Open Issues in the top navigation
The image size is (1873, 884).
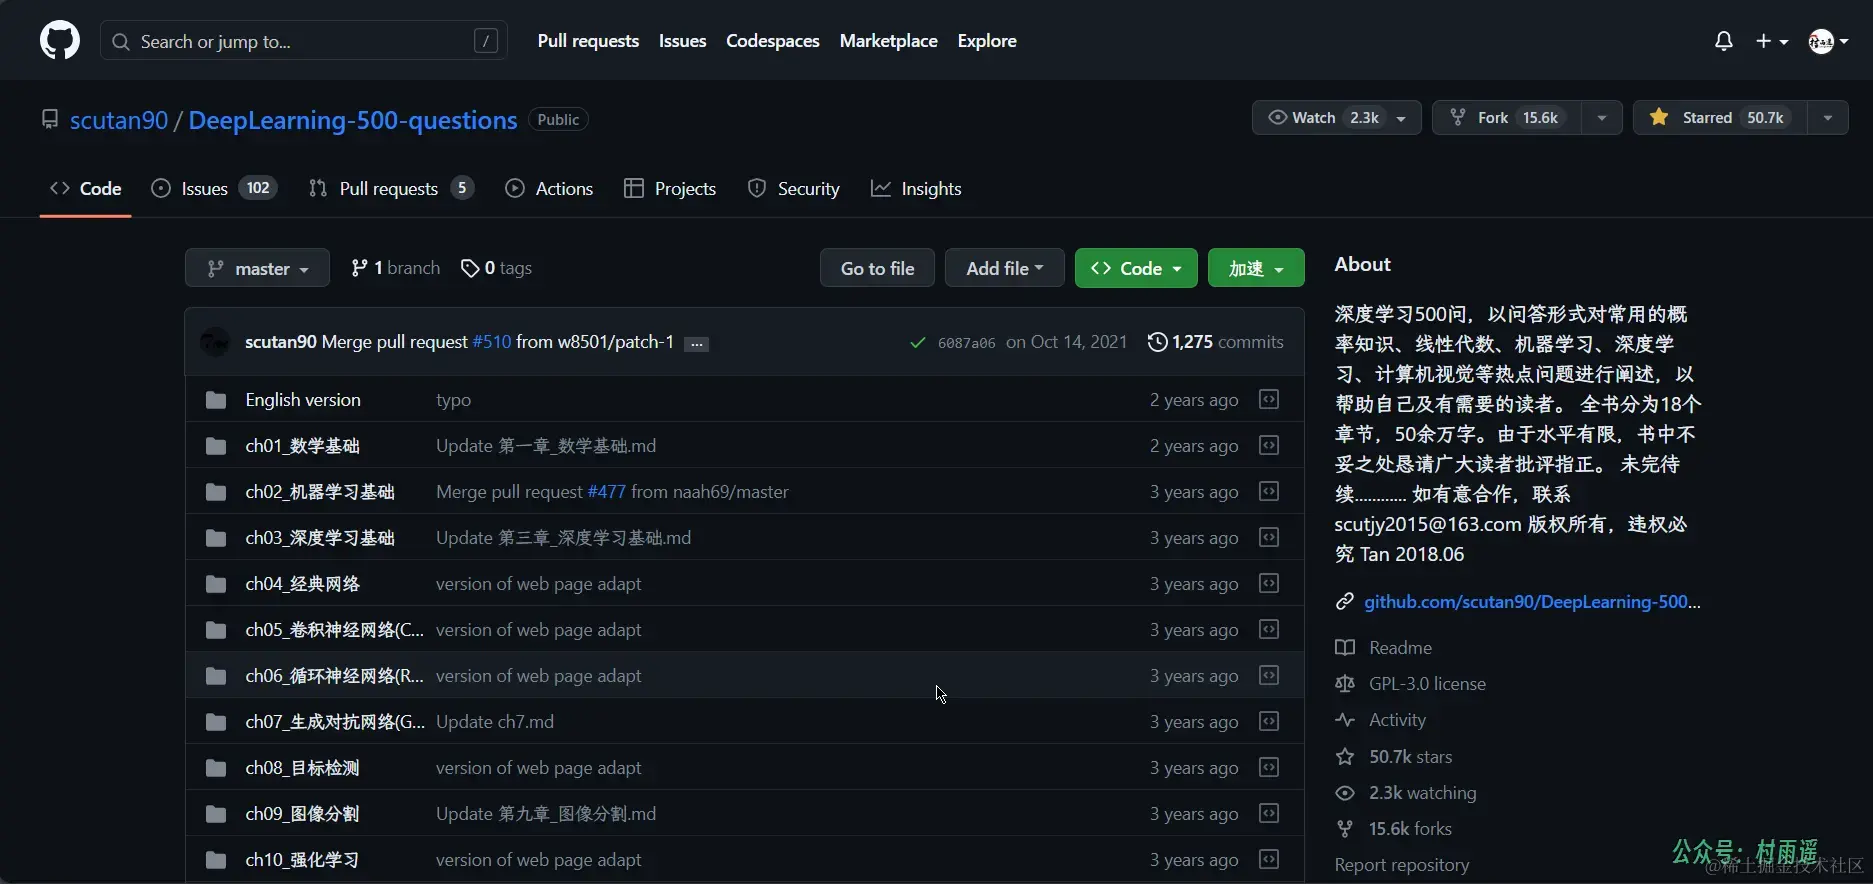[x=682, y=41]
